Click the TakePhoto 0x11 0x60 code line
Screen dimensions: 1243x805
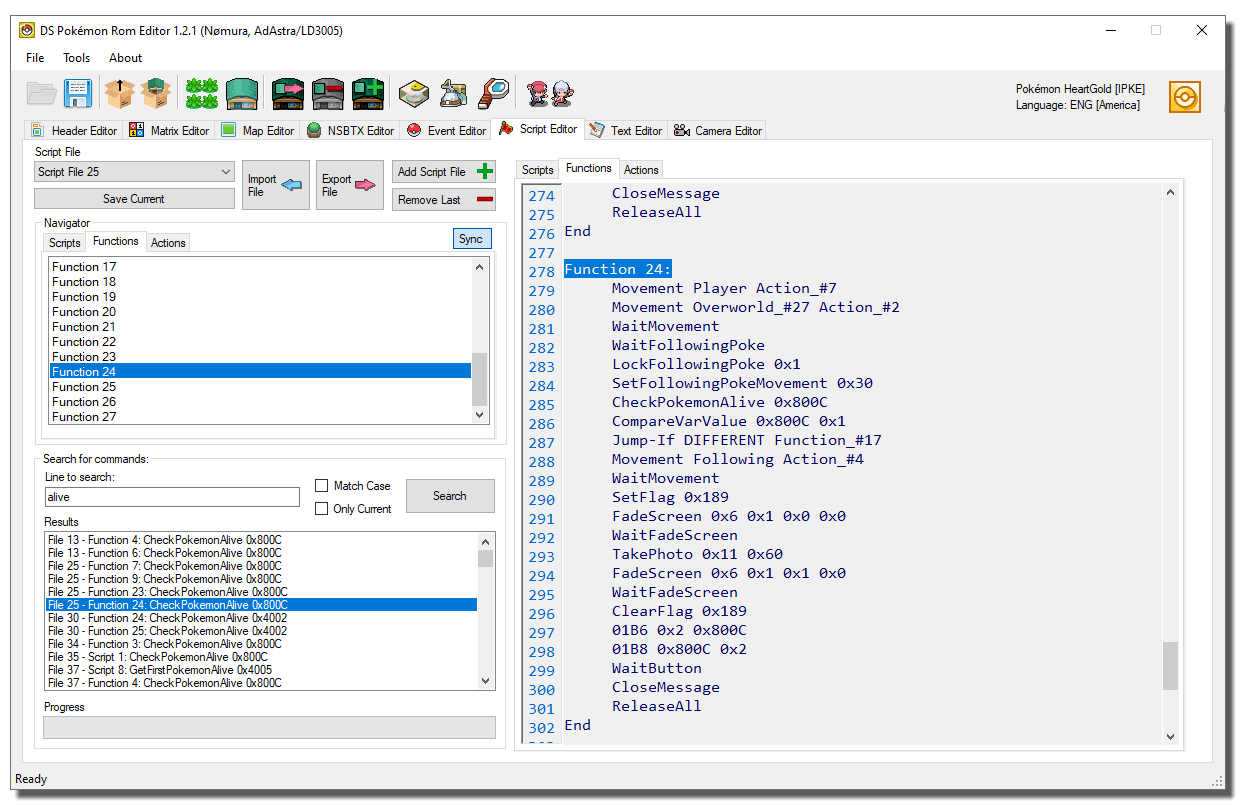697,554
